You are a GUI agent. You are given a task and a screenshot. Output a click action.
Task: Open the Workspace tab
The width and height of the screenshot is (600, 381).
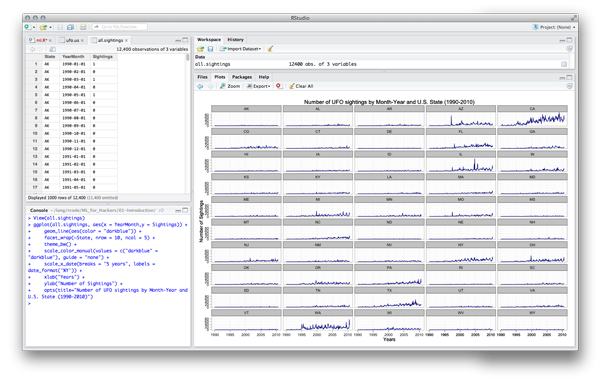click(209, 39)
